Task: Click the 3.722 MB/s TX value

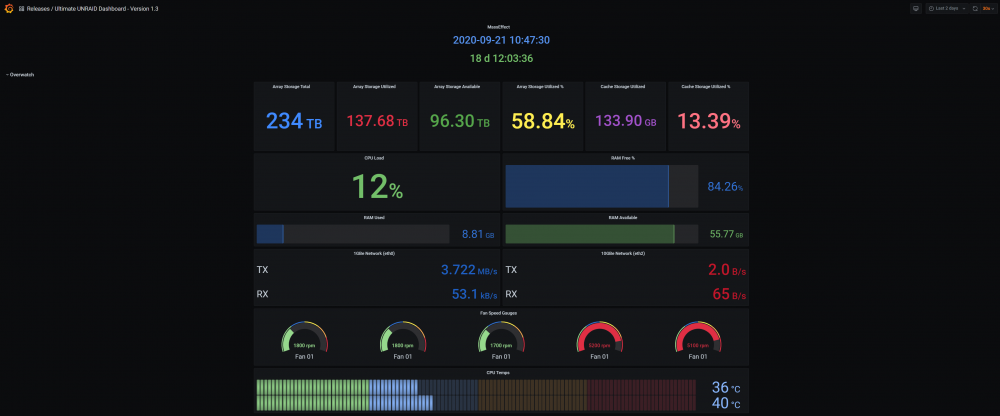Action: (469, 270)
